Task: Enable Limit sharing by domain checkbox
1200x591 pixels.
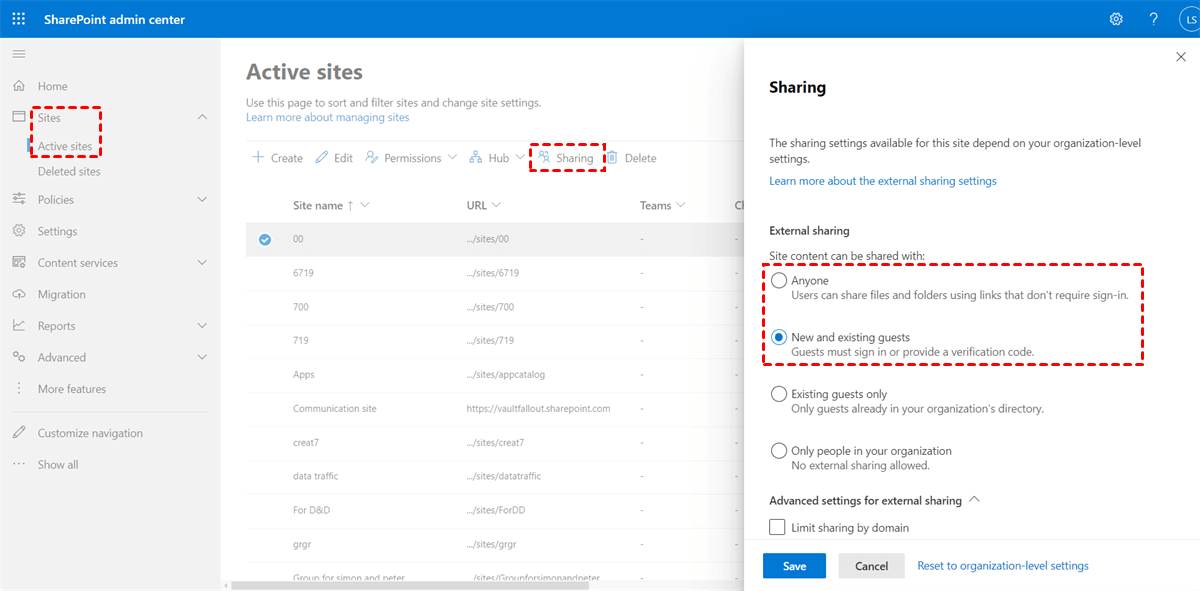Action: [x=777, y=527]
